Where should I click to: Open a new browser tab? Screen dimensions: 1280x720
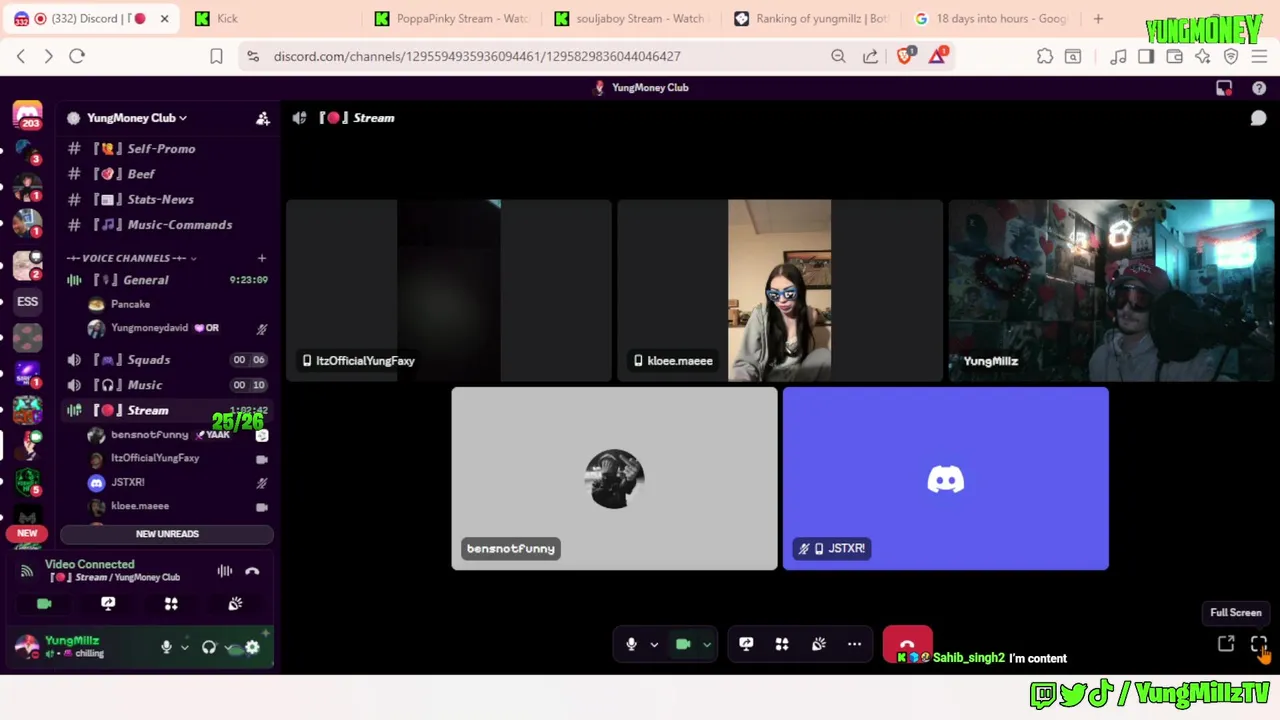pyautogui.click(x=1098, y=18)
